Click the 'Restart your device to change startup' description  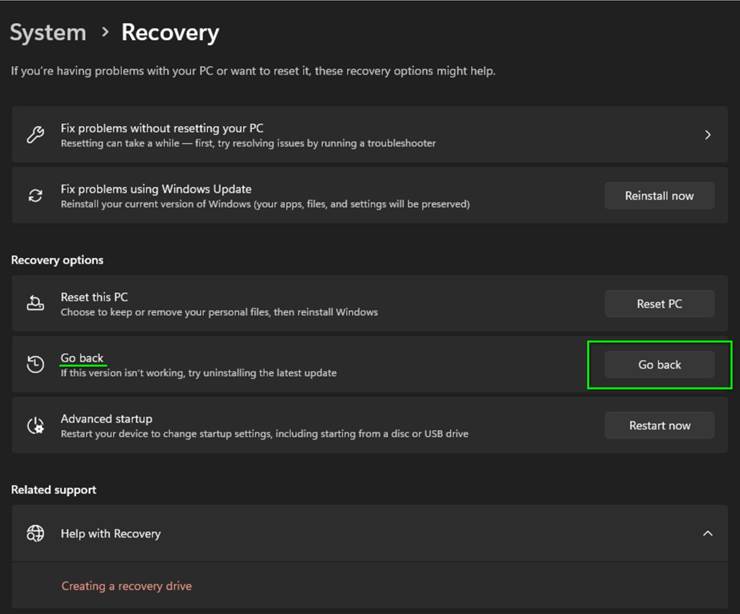(x=264, y=433)
